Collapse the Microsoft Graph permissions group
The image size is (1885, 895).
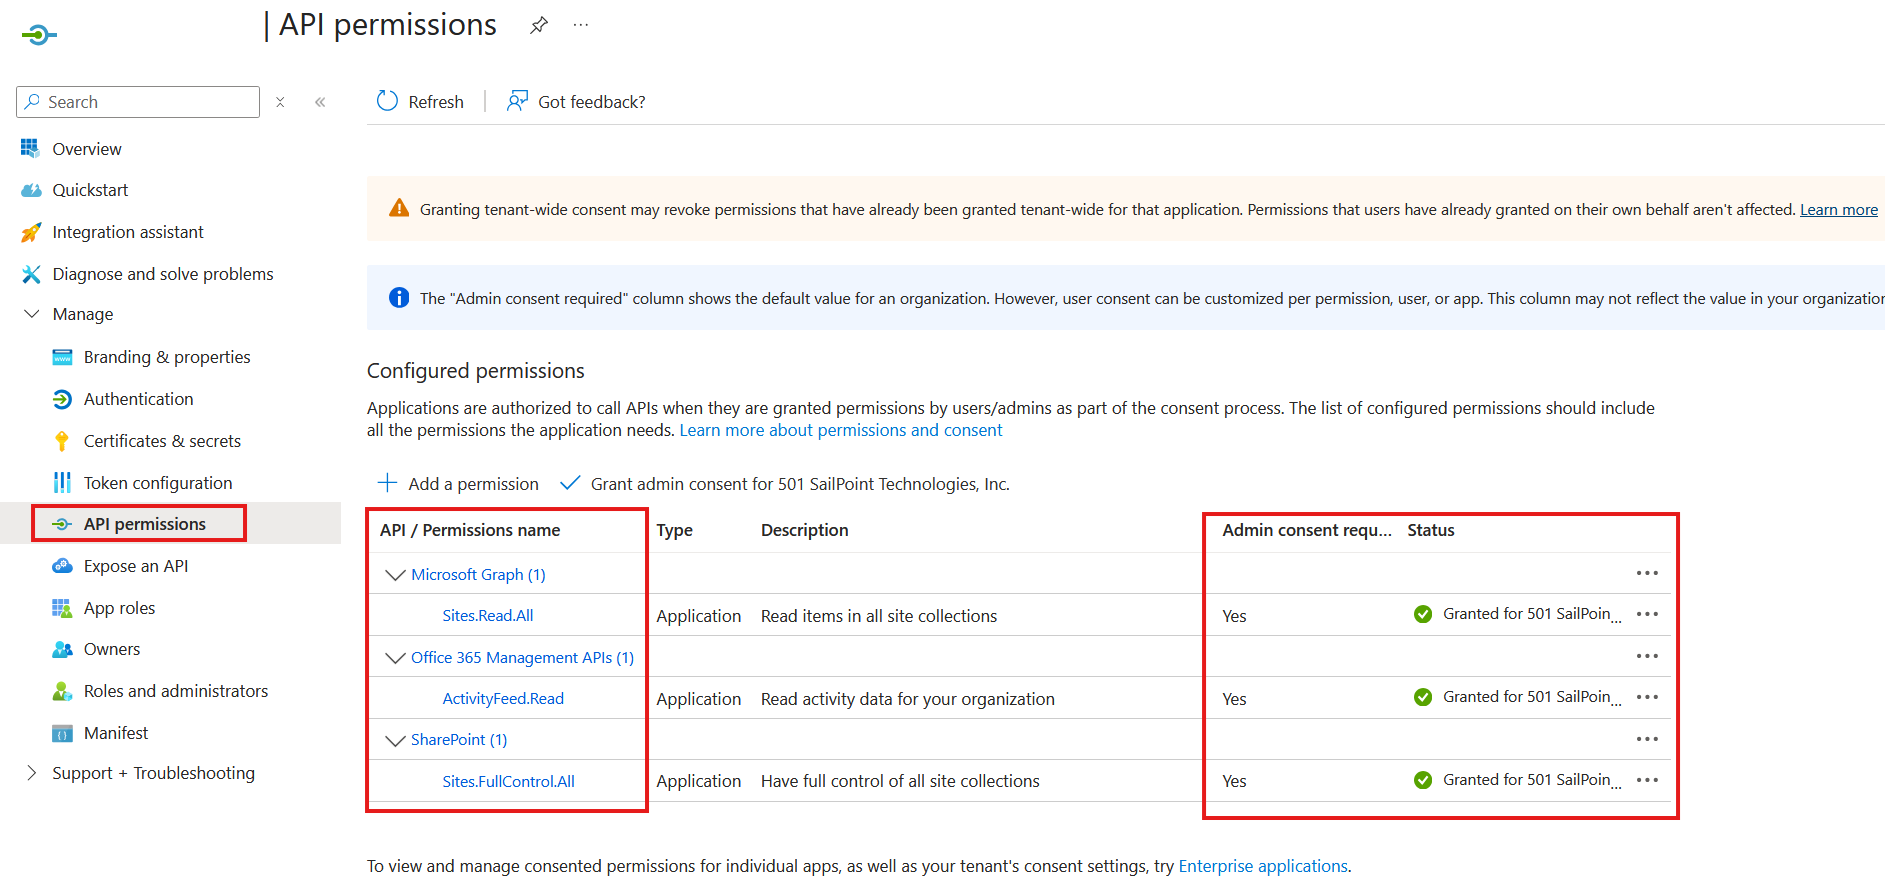tap(395, 575)
